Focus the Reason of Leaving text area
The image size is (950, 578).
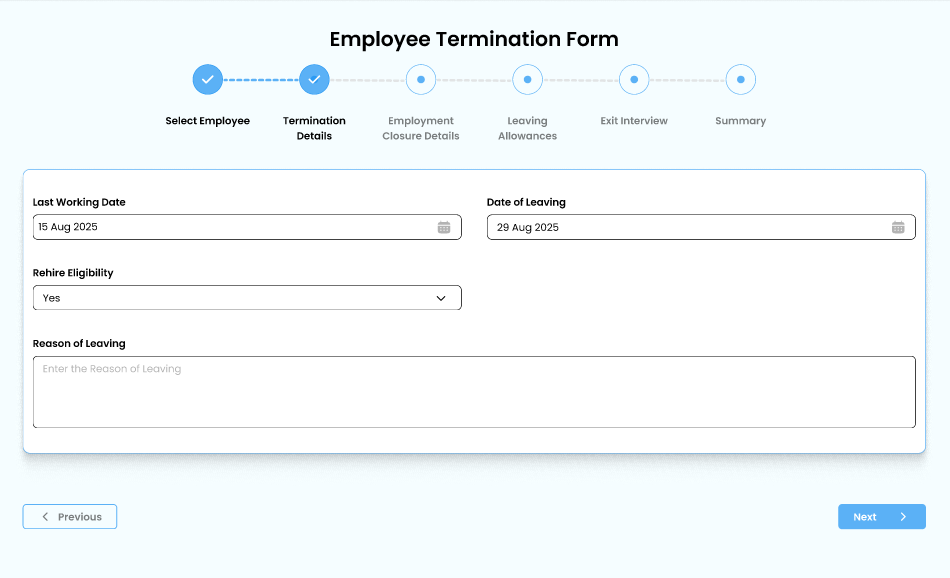pos(474,392)
